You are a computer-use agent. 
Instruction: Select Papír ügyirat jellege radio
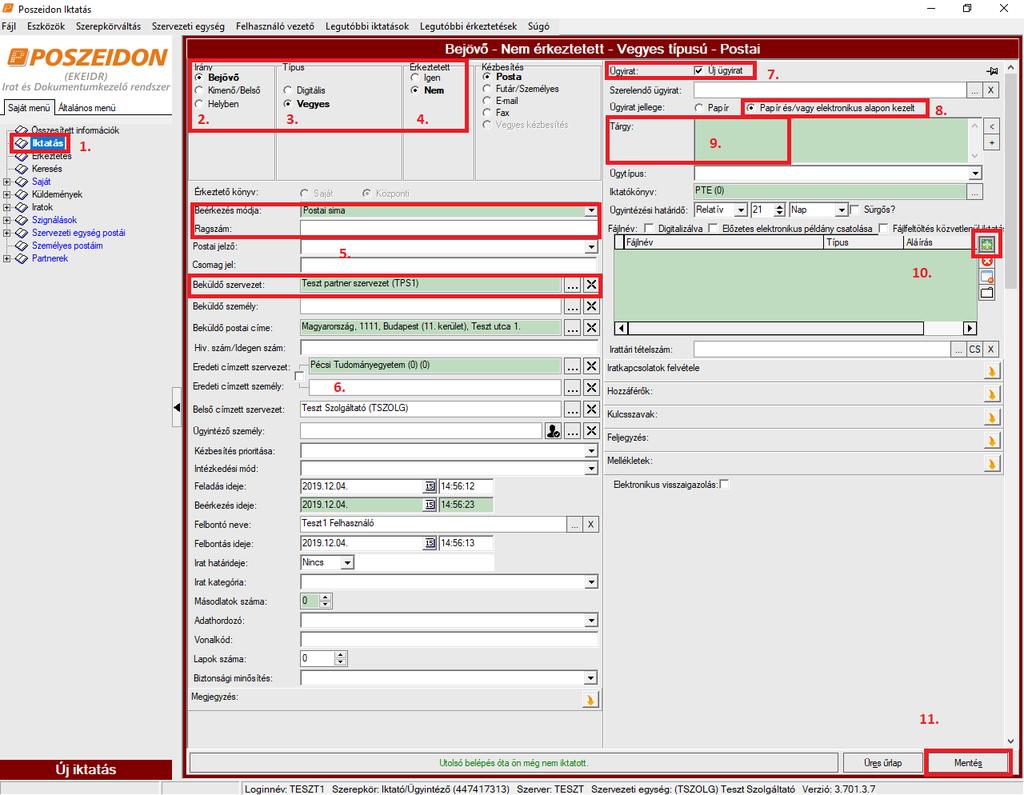(x=699, y=108)
